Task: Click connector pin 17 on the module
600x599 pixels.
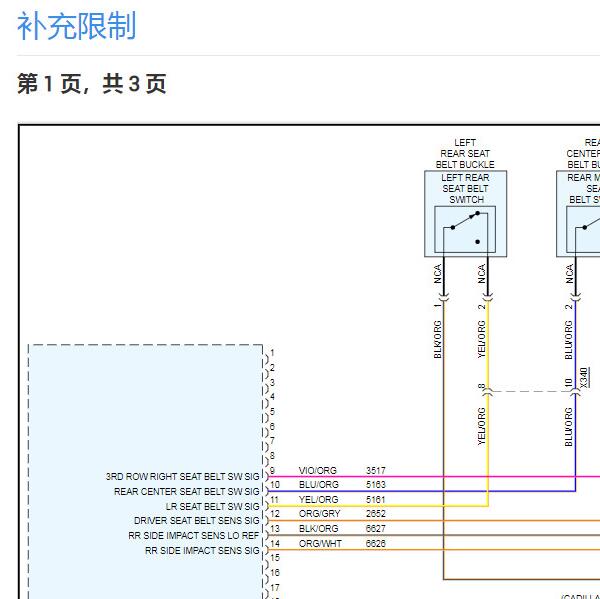Action: coord(275,588)
